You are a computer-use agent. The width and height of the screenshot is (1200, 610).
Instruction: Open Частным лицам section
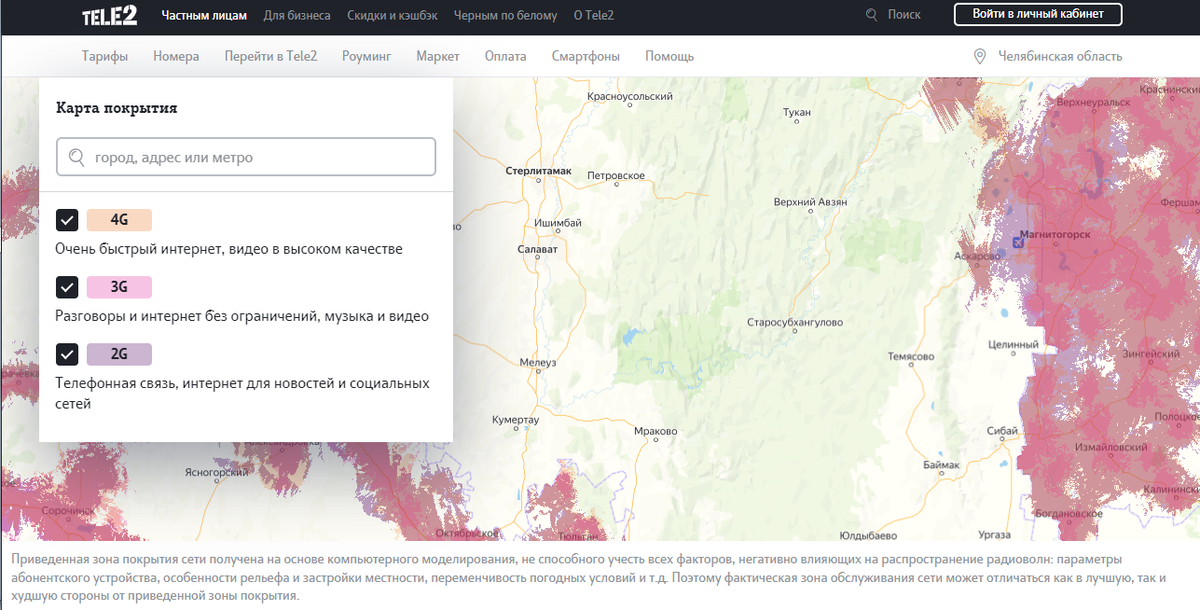click(x=204, y=16)
